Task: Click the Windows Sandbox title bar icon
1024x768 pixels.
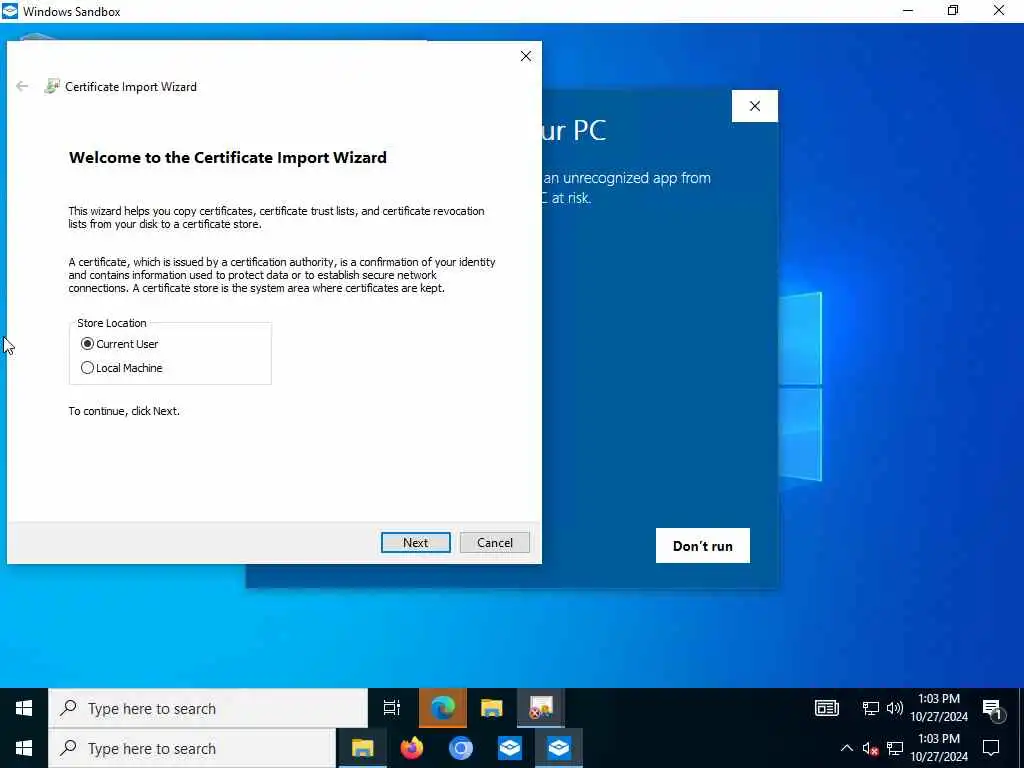Action: coord(10,11)
